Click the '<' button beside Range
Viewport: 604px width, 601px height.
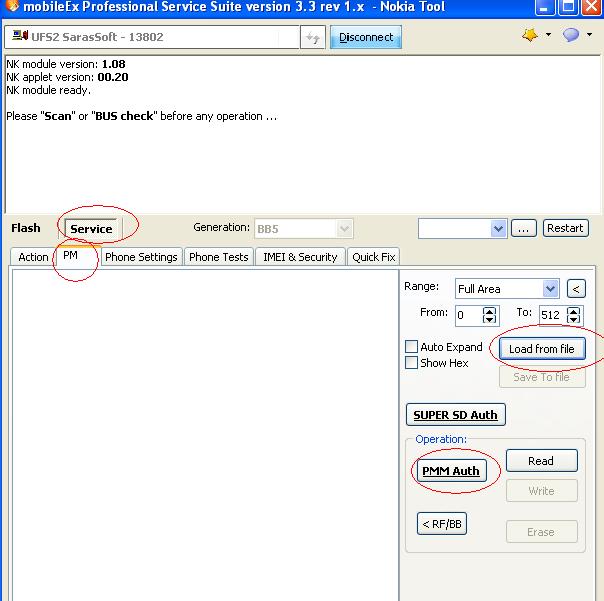pyautogui.click(x=576, y=289)
